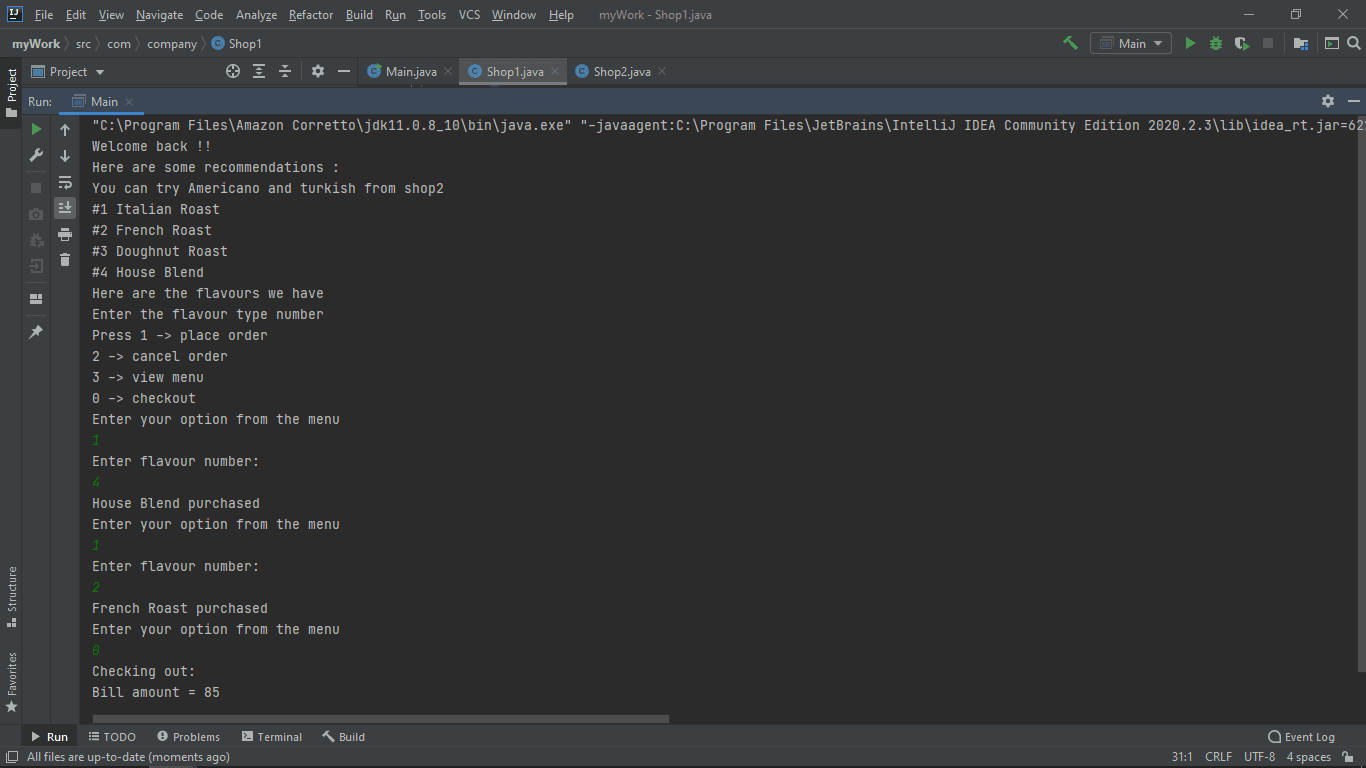Change file encoding UTF-8 selector
This screenshot has height=768, width=1366.
point(1260,757)
